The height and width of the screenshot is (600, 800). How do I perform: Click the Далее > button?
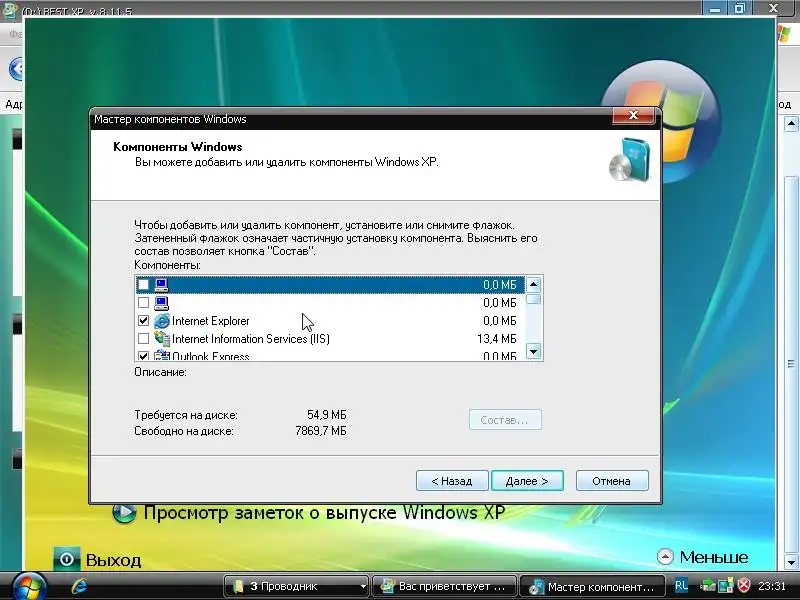[x=527, y=481]
